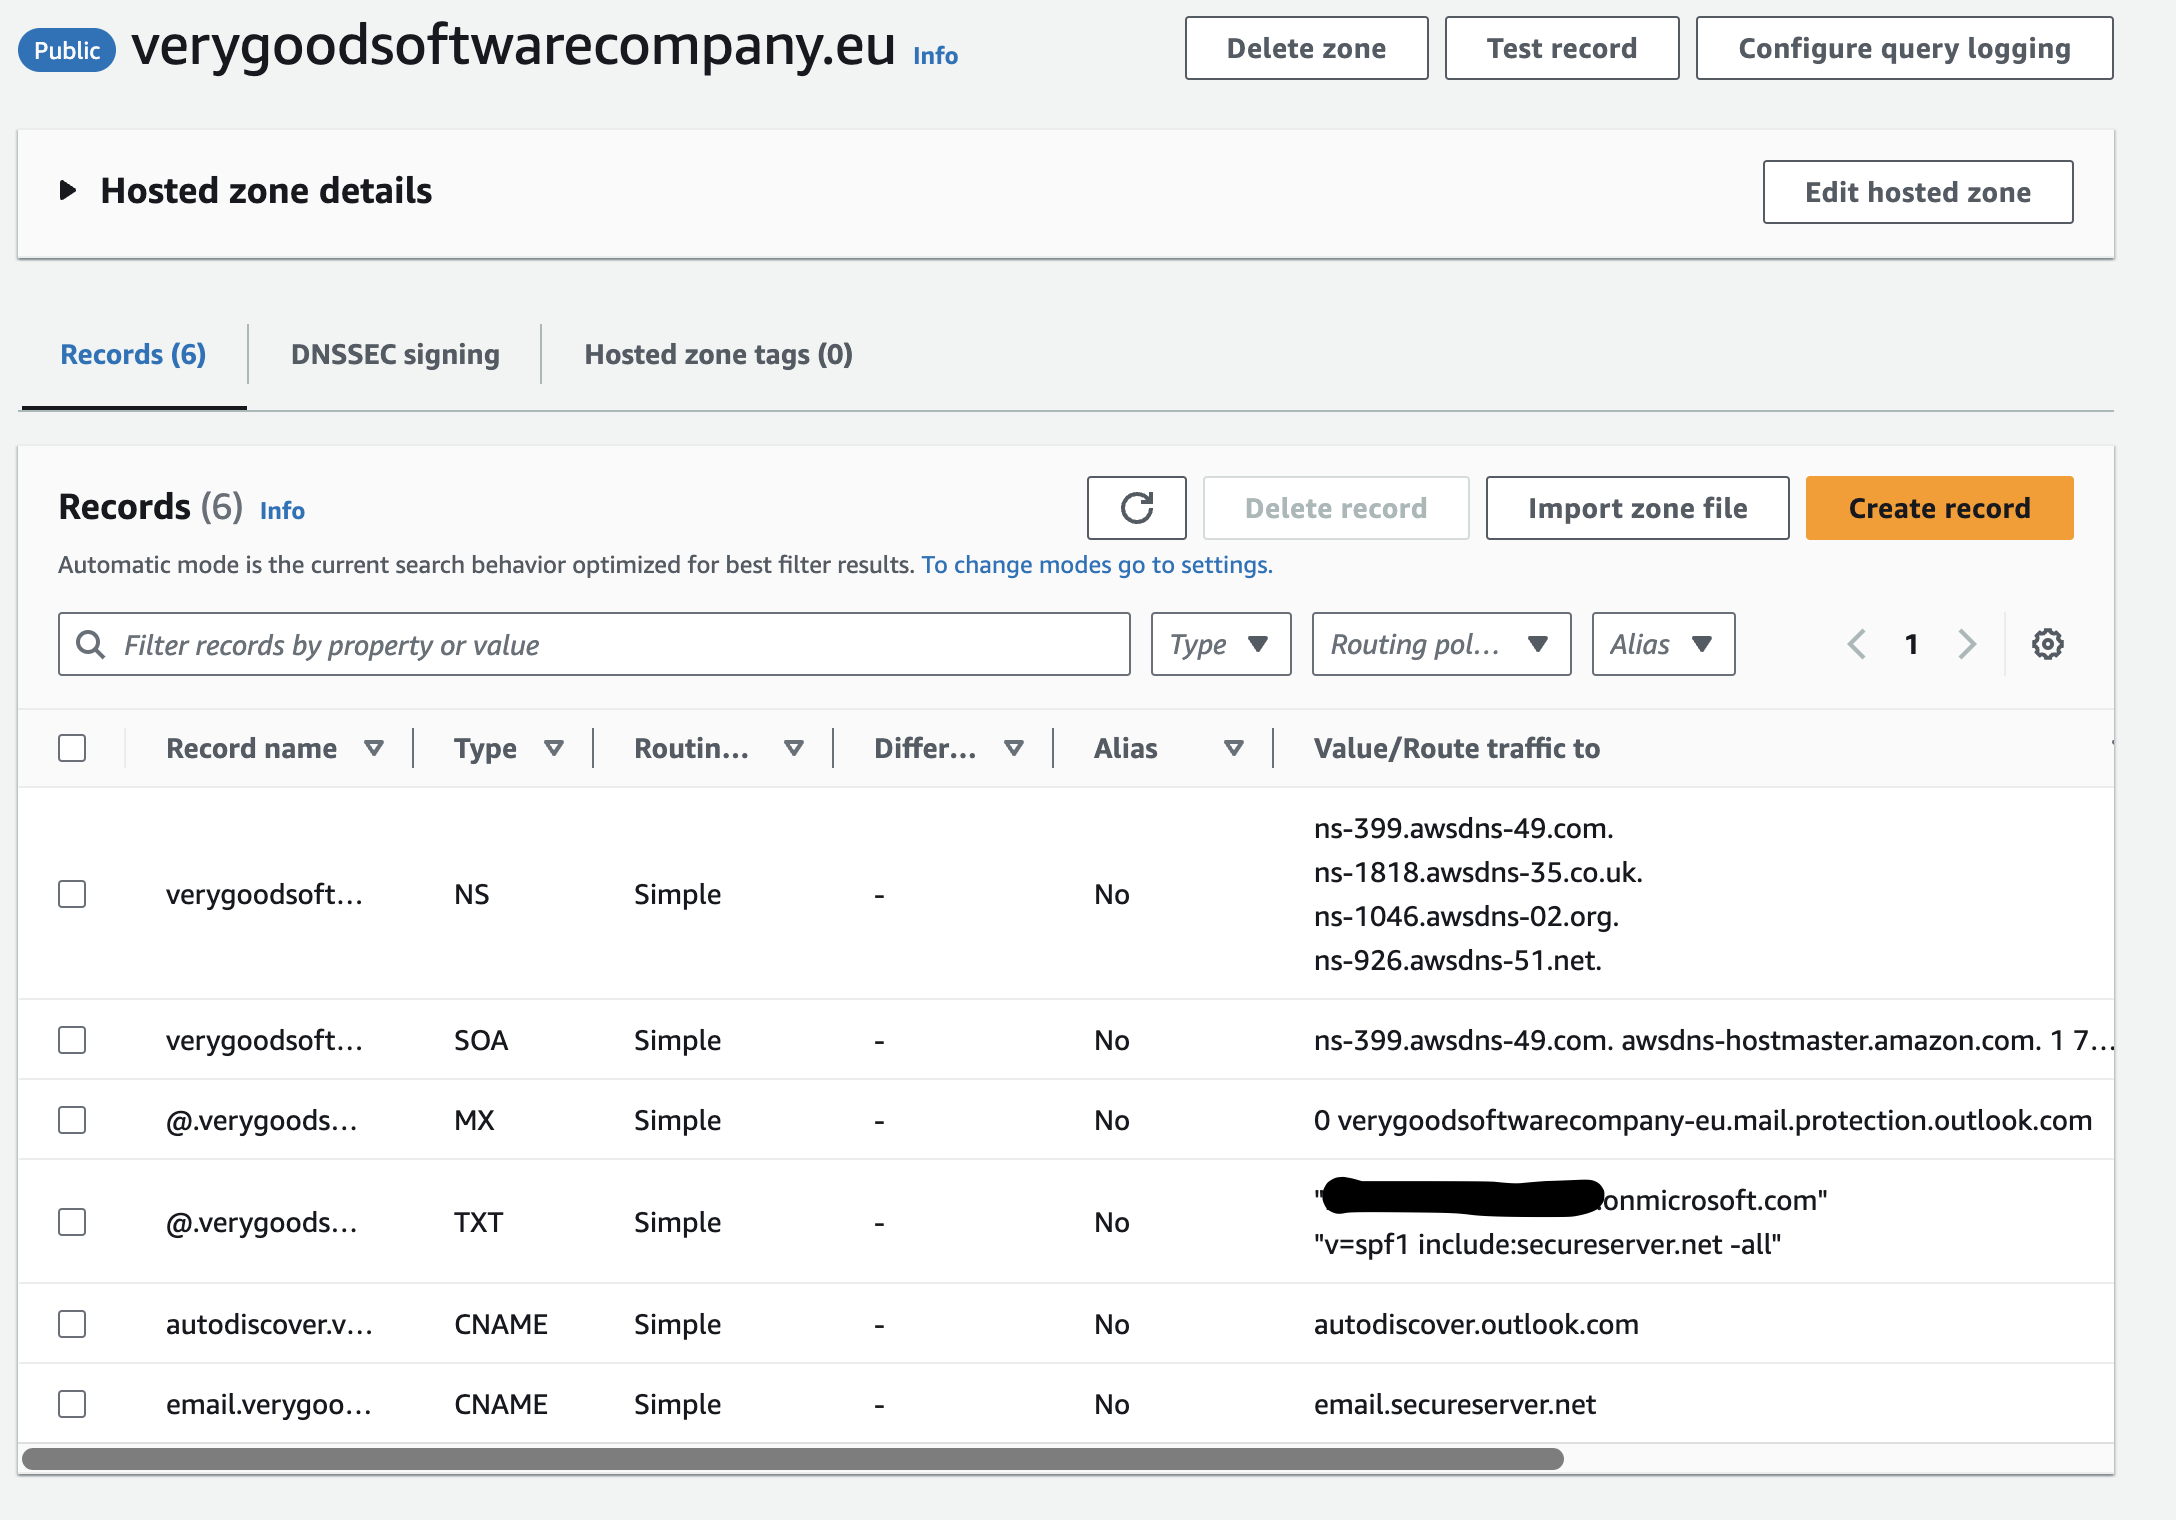The image size is (2176, 1520).
Task: Click the SOA record name cell
Action: click(264, 1040)
